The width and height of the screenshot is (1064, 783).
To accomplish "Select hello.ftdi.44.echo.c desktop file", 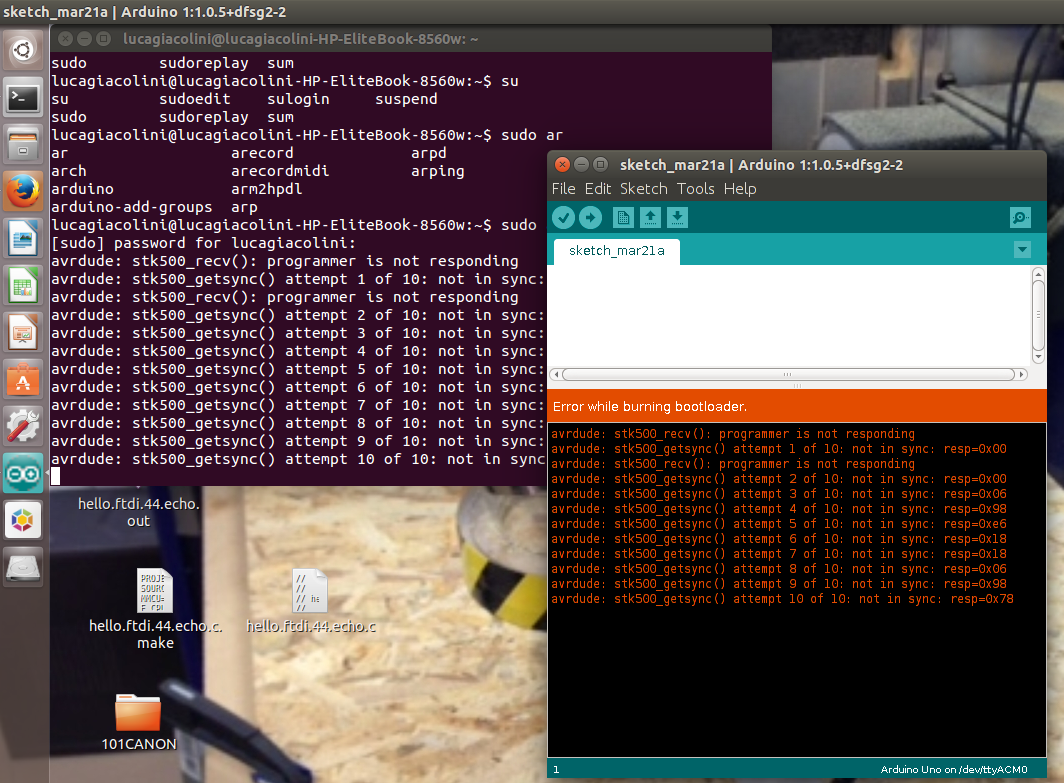I will click(311, 602).
